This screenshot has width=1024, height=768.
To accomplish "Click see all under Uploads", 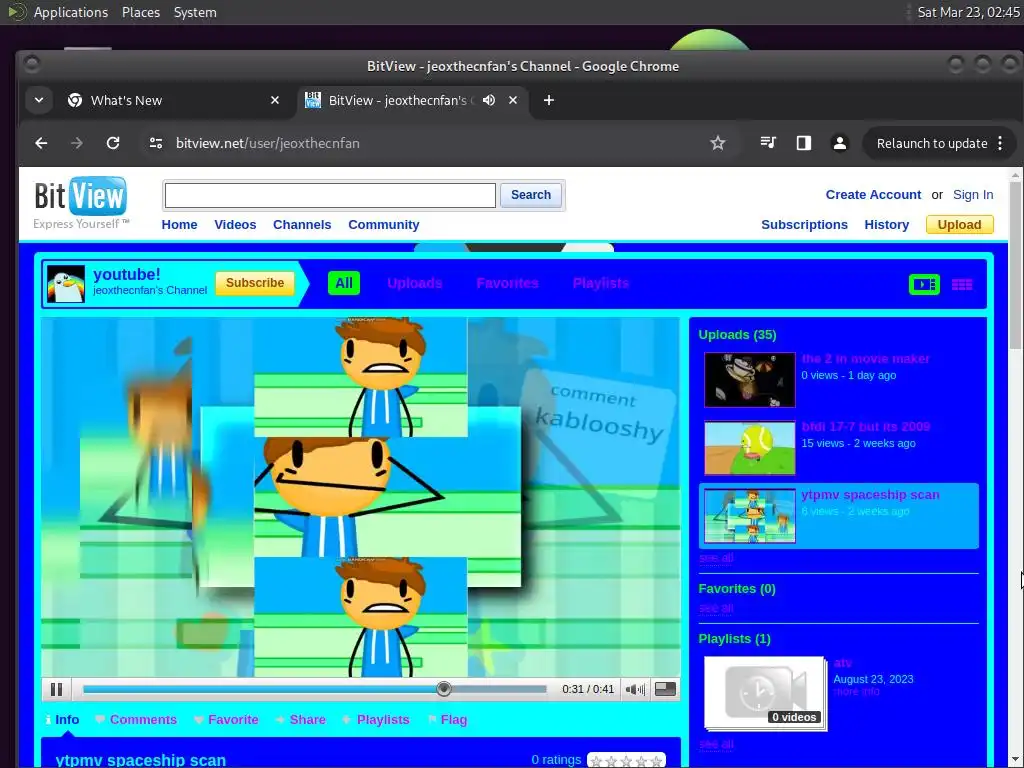I will pos(716,558).
